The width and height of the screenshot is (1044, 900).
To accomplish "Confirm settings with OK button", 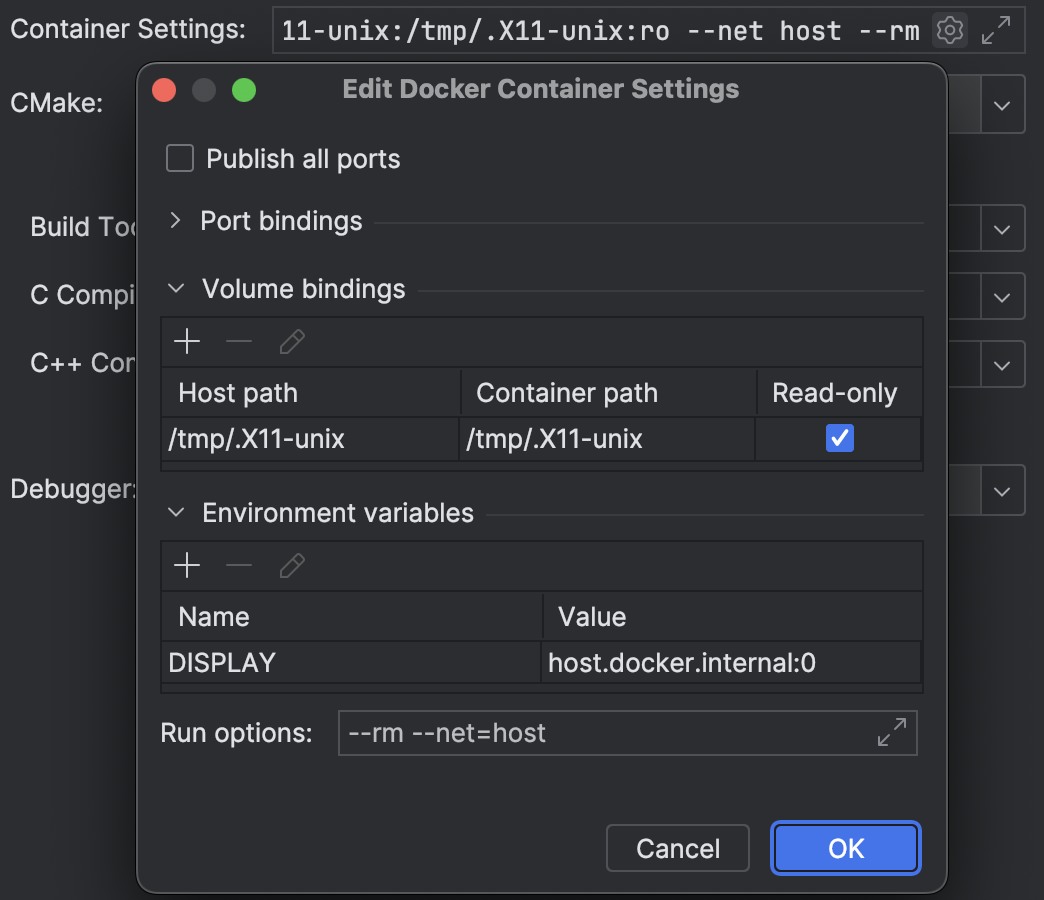I will tap(845, 849).
